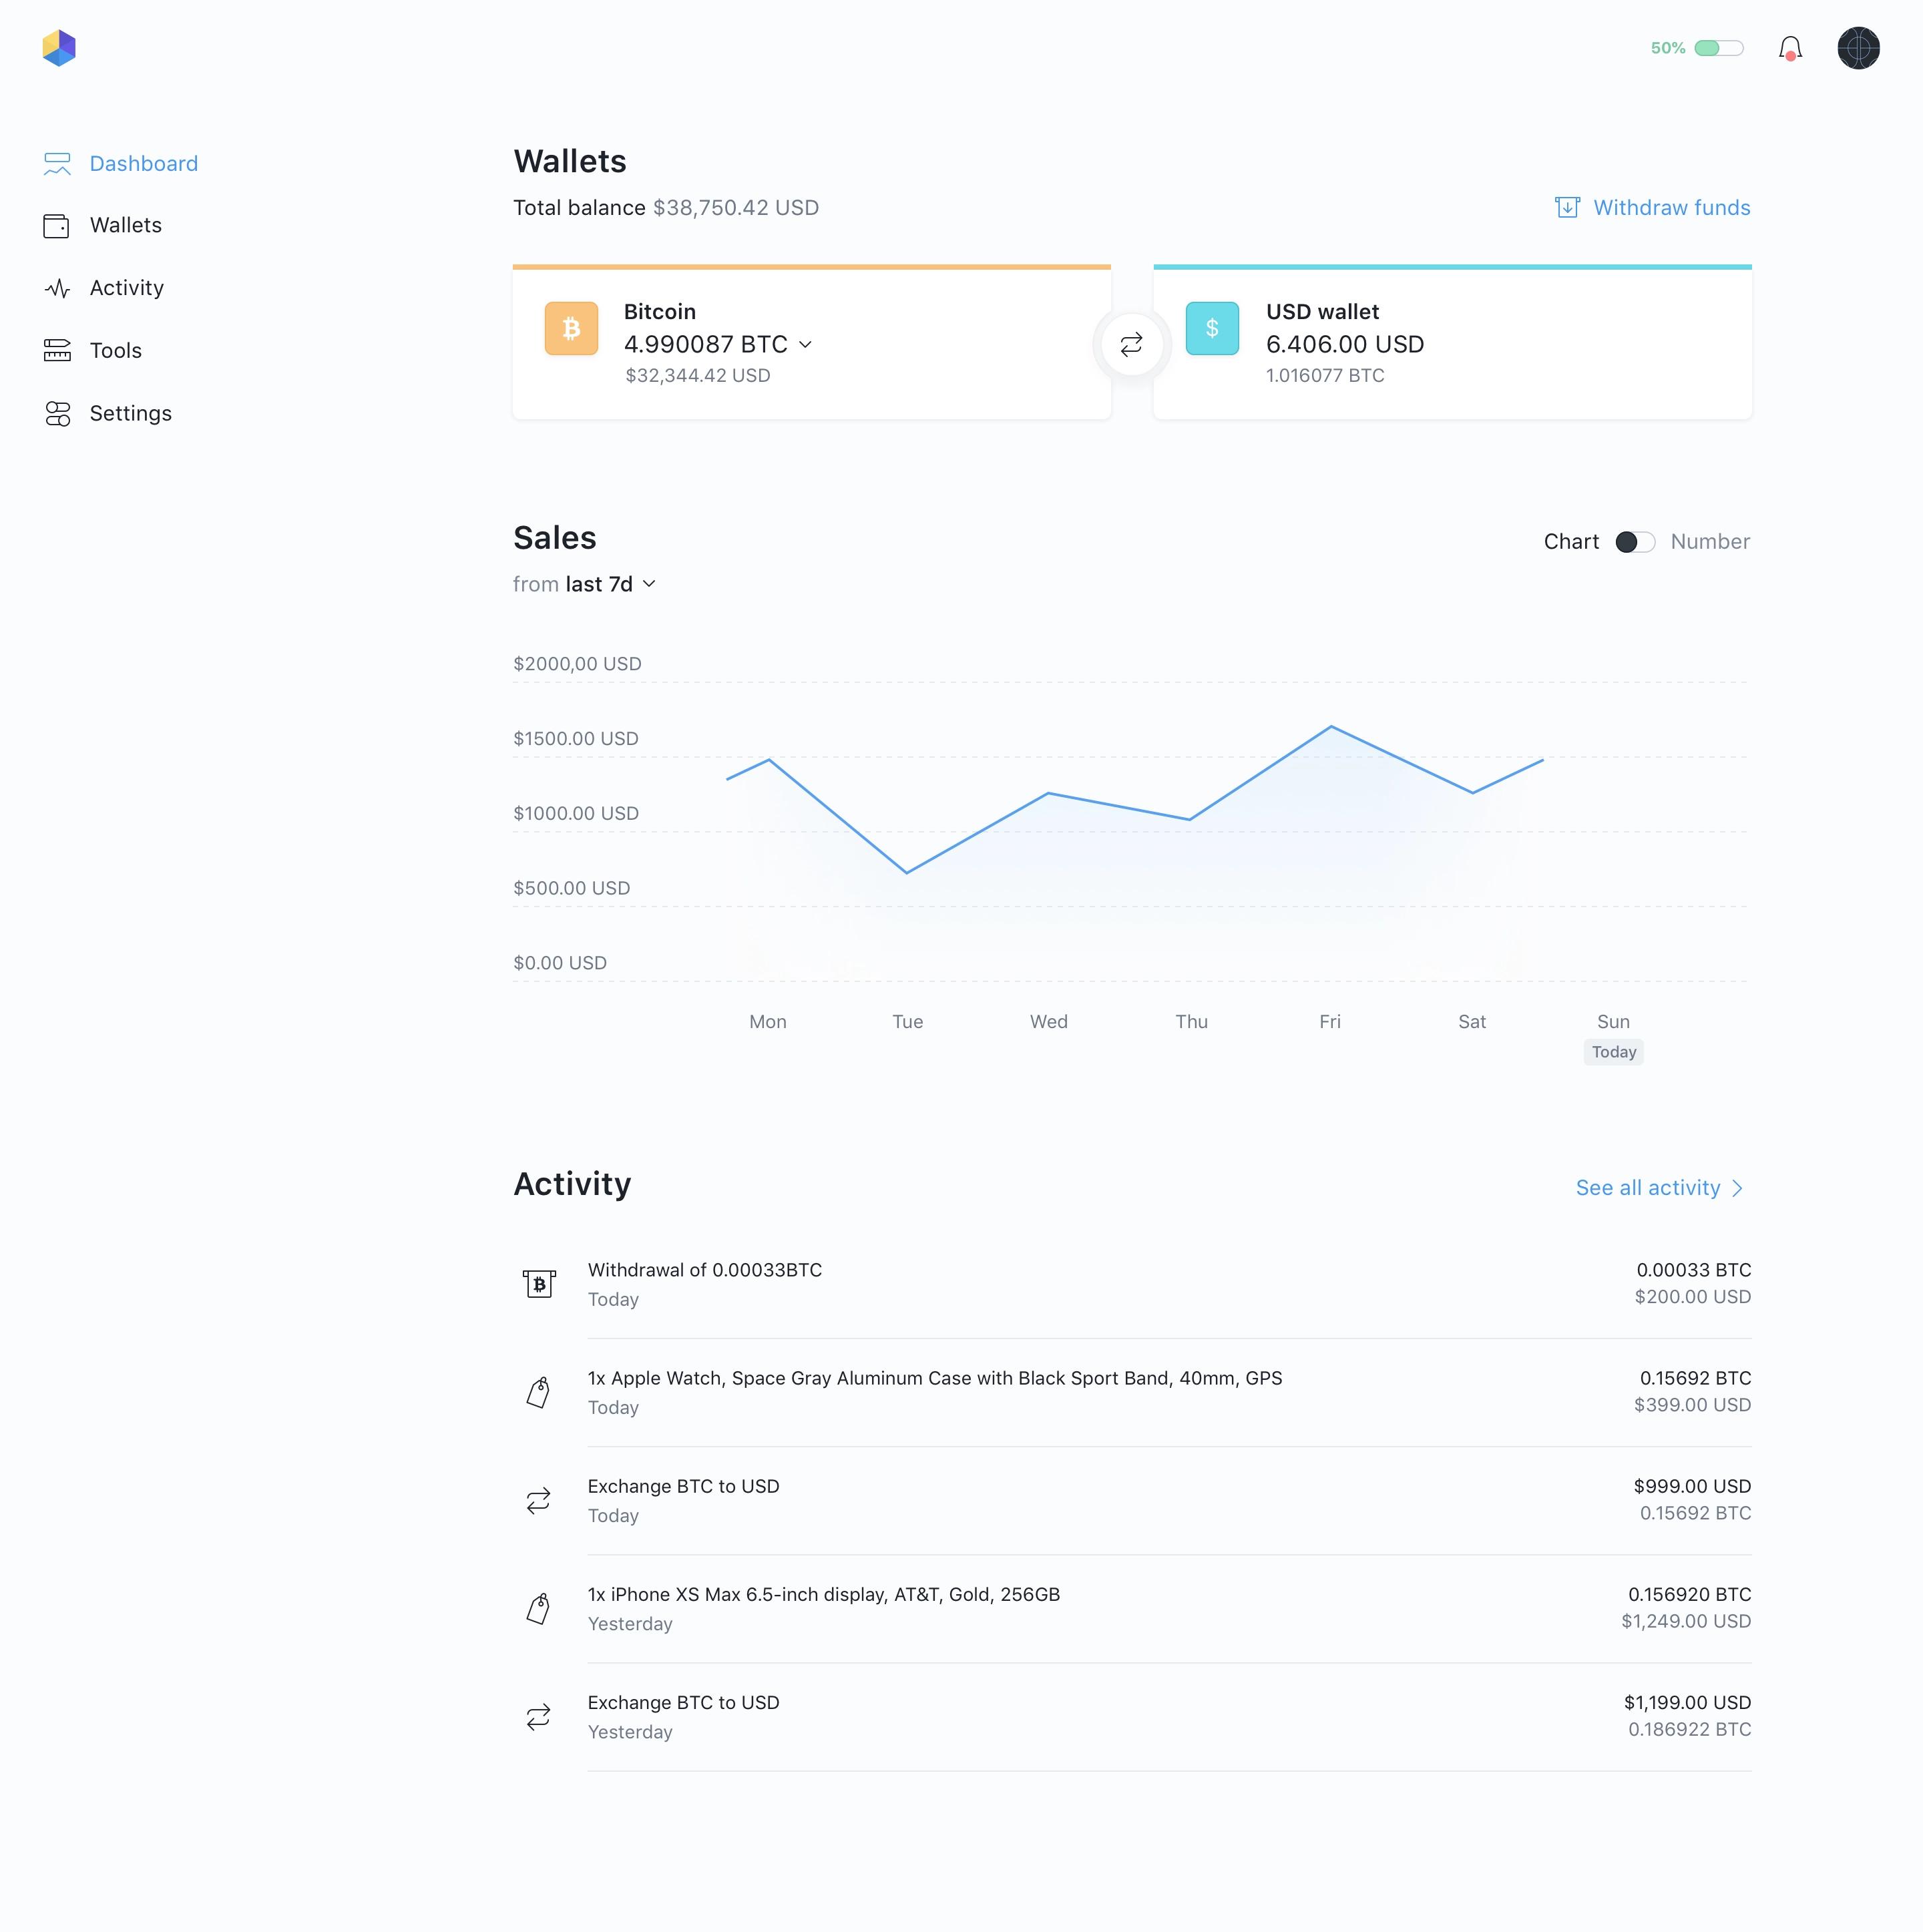Click the Wed axis label
This screenshot has height=1932, width=1923.
pos(1049,1022)
